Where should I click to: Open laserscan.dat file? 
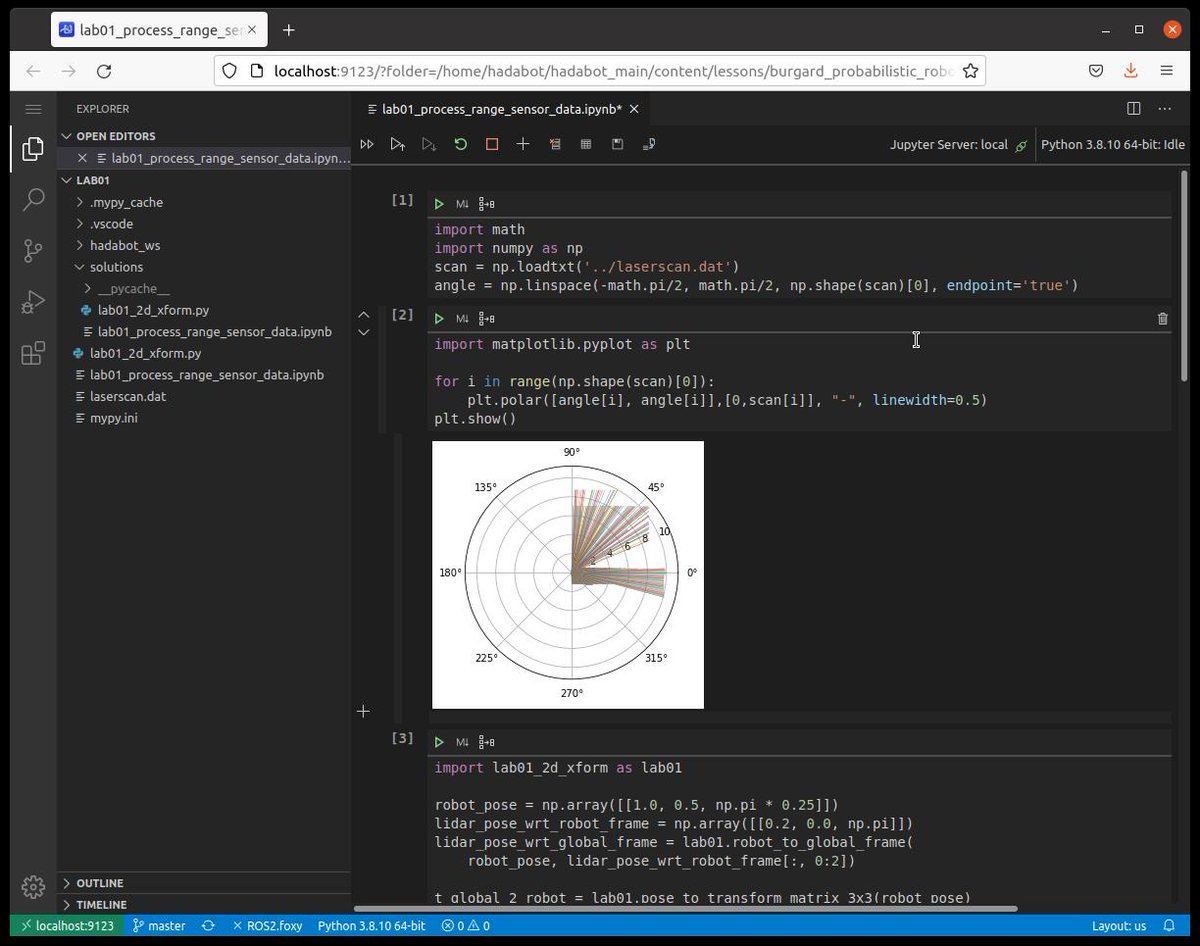(x=203, y=396)
